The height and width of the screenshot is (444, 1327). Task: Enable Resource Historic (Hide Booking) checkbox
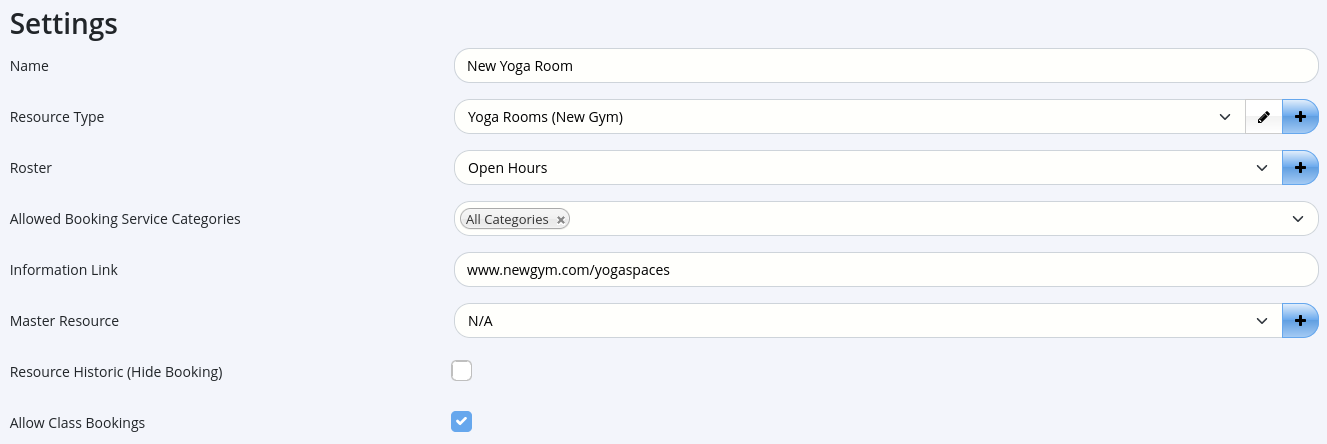(461, 372)
